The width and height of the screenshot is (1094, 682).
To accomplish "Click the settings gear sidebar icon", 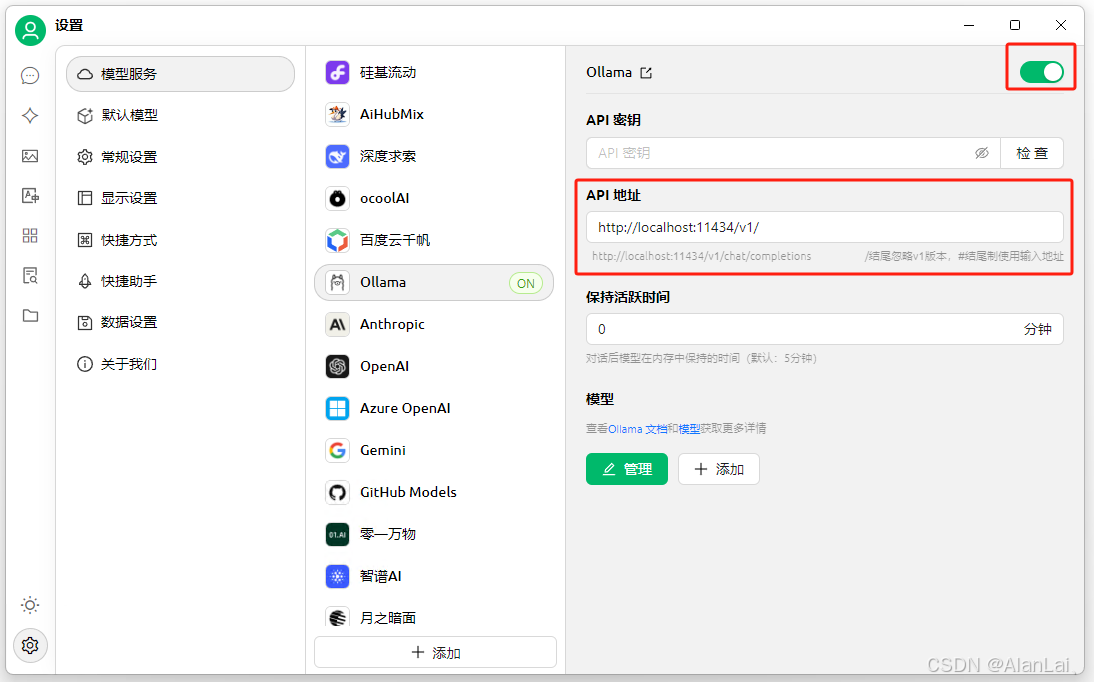I will point(30,645).
